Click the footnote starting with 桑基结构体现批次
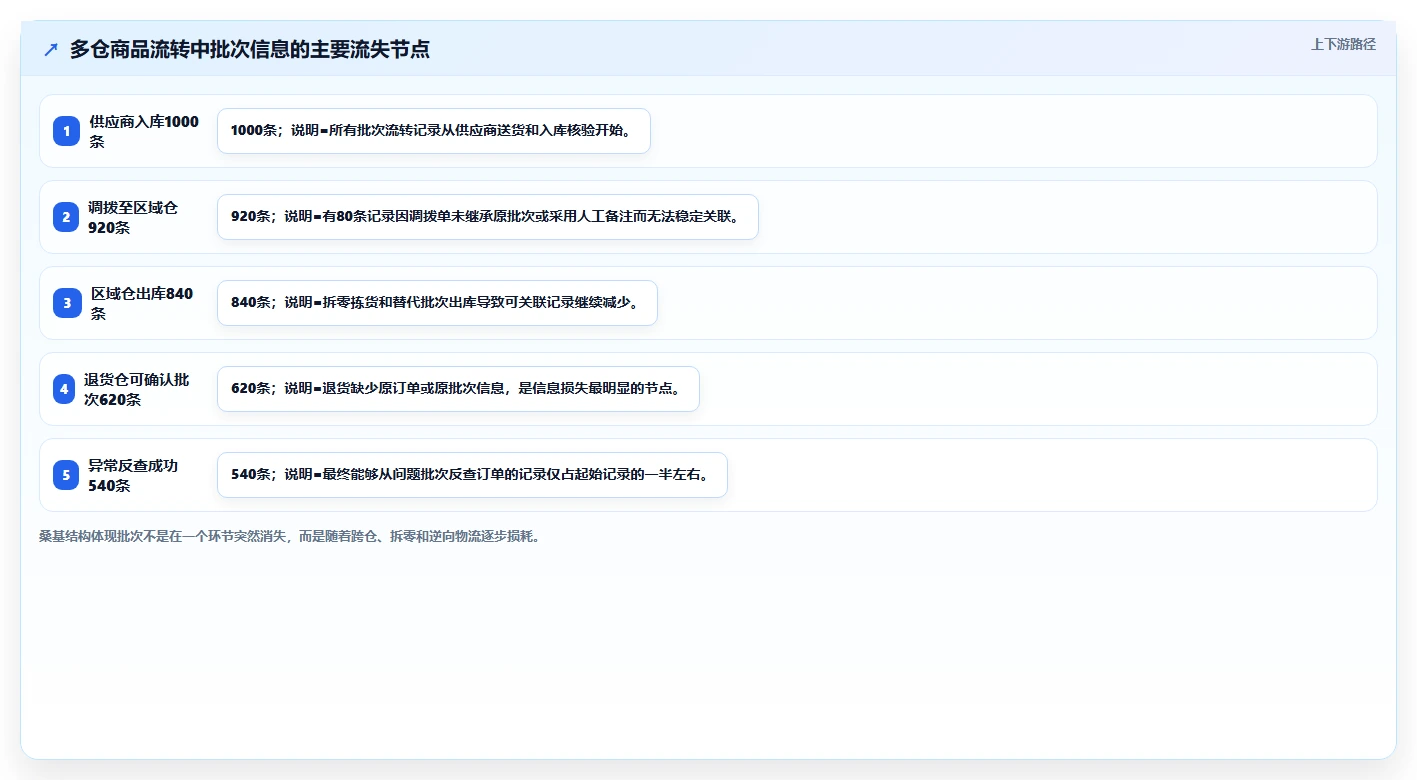The height and width of the screenshot is (780, 1417). coord(290,536)
